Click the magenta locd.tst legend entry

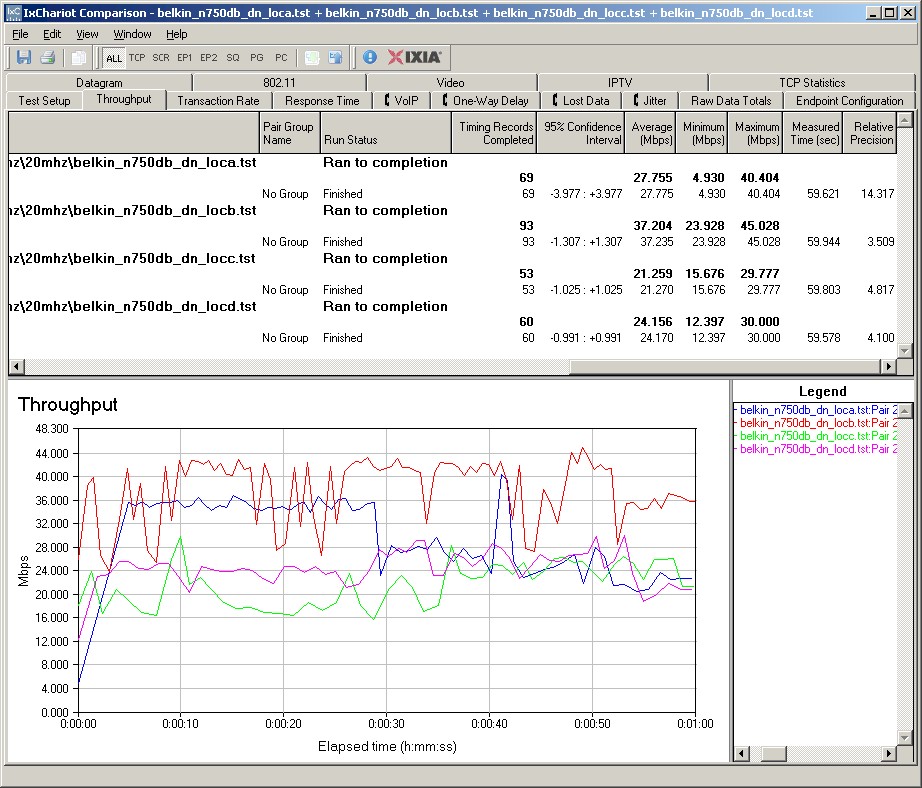click(816, 449)
